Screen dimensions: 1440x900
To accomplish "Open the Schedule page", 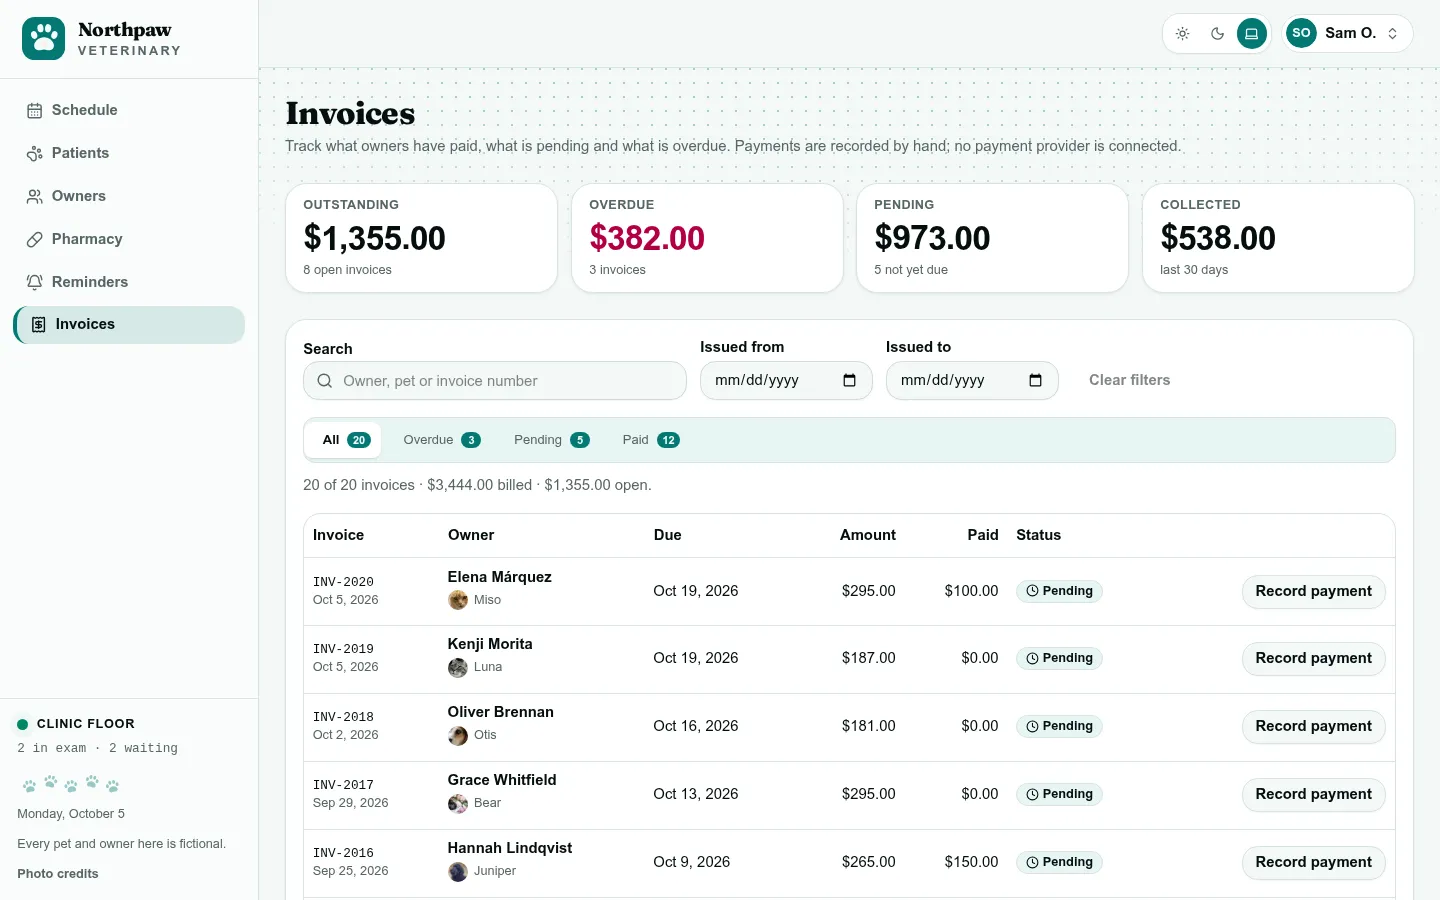I will click(x=129, y=110).
